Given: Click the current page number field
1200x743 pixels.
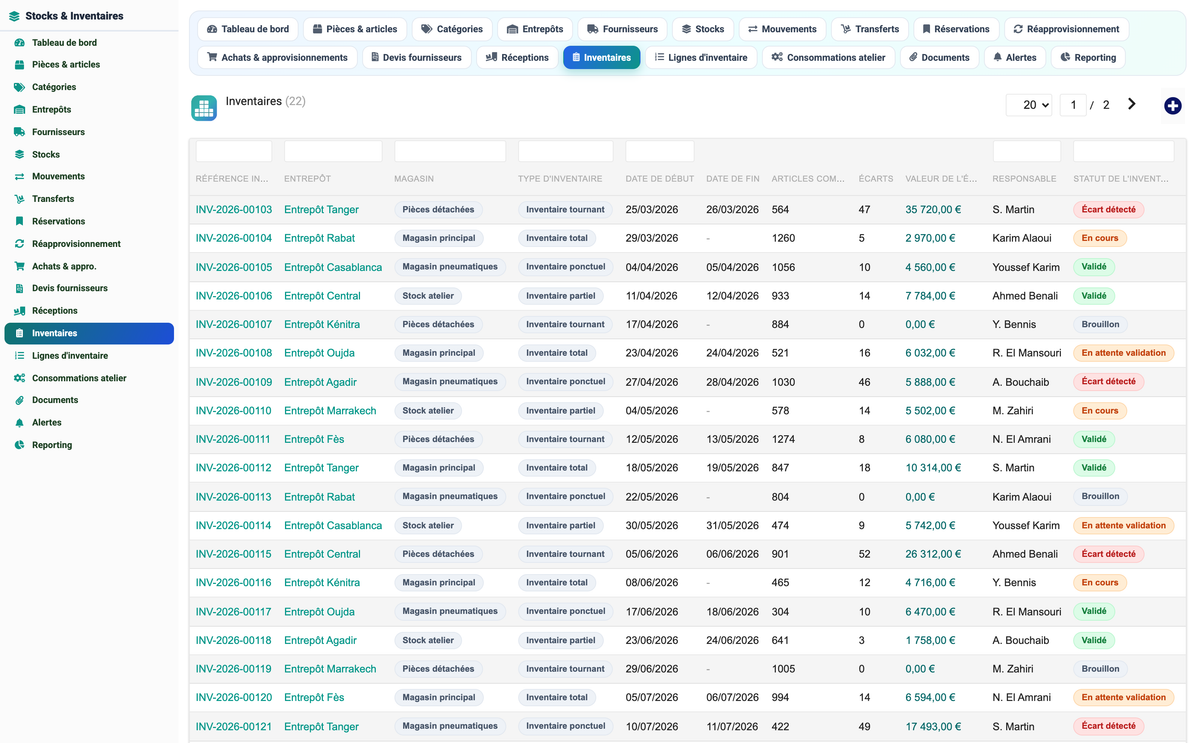Looking at the screenshot, I should tap(1073, 105).
